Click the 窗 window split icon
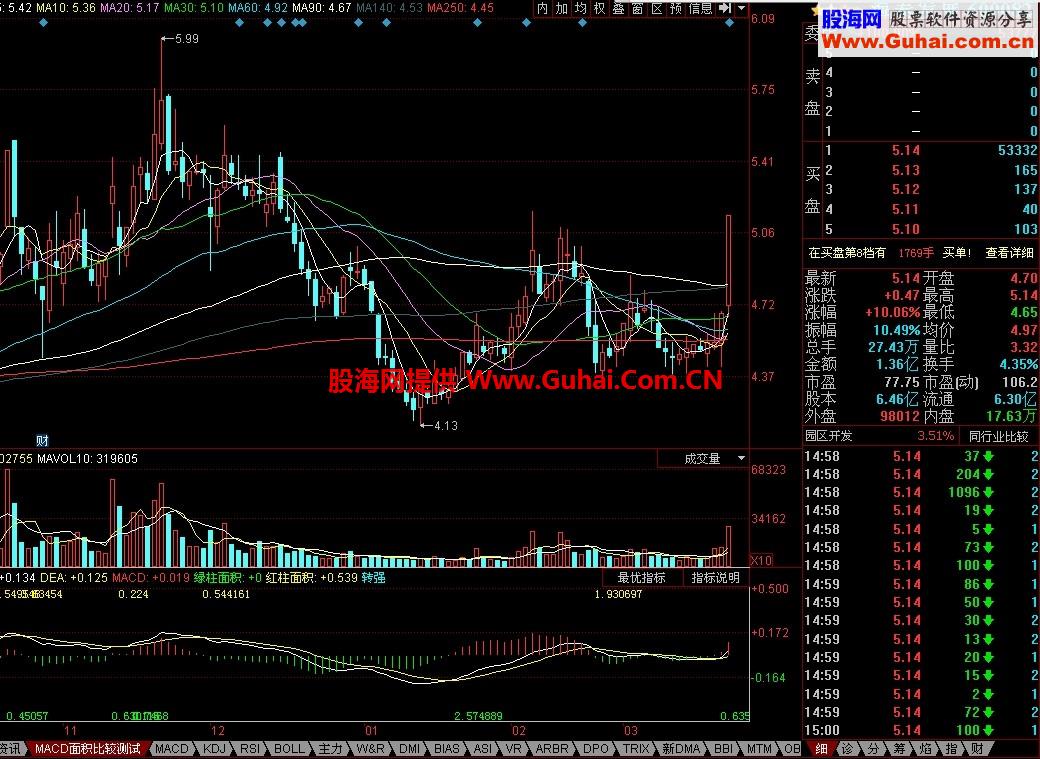The width and height of the screenshot is (1040, 759). pos(635,8)
